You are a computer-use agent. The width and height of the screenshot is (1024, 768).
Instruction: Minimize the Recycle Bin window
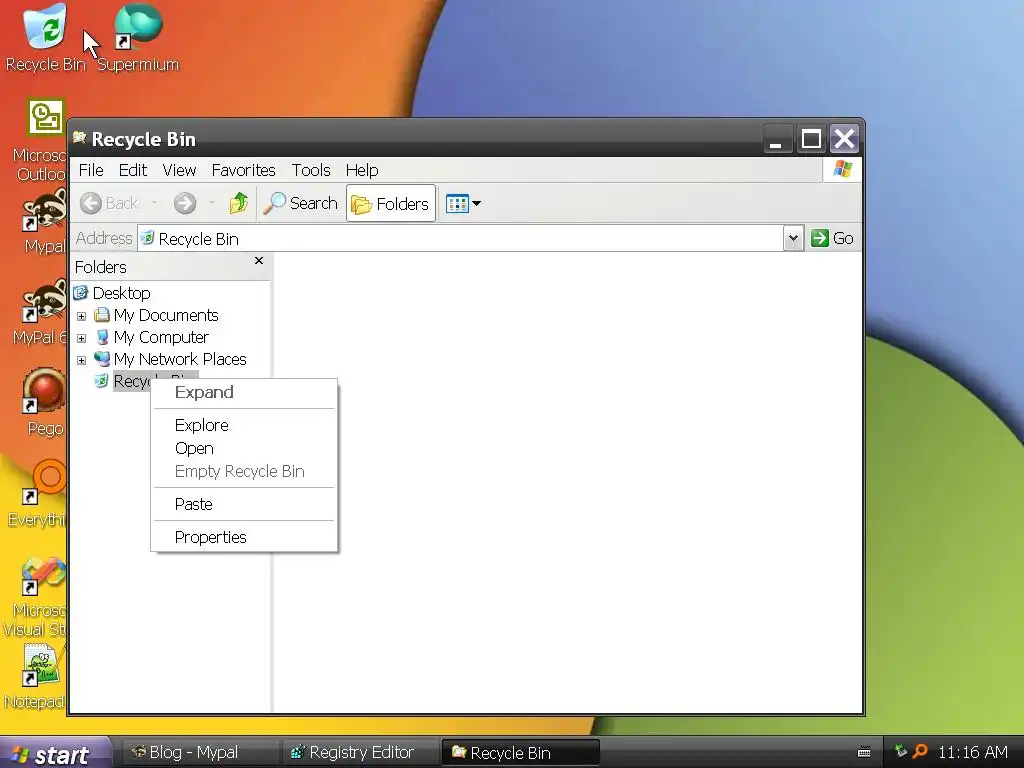pos(777,138)
